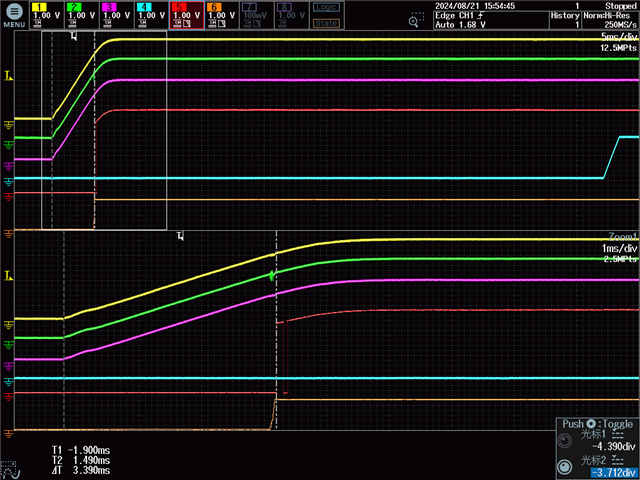Click trigger position marker in main window
Image resolution: width=640 pixels, height=480 pixels.
74,36
